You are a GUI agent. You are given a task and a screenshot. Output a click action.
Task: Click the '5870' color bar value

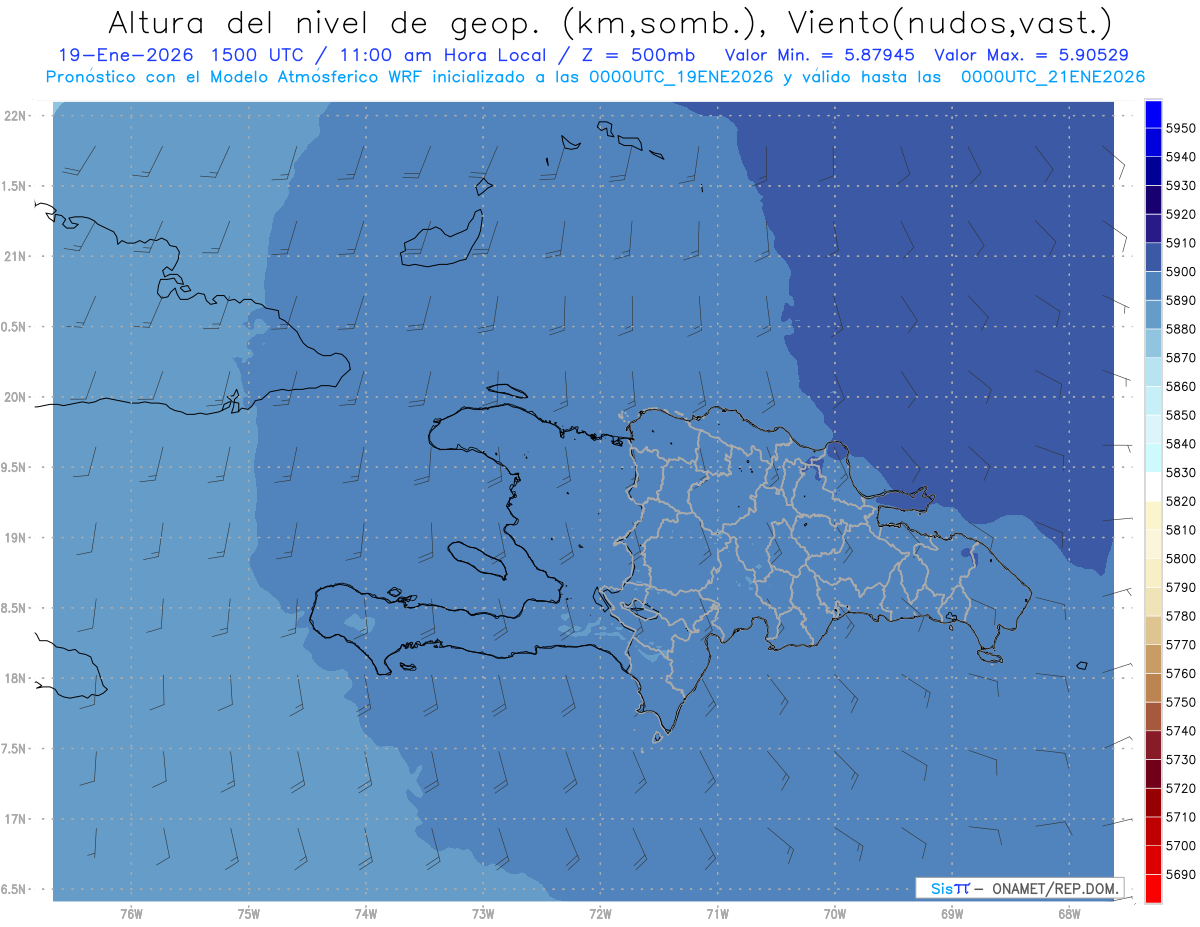pyautogui.click(x=1181, y=357)
